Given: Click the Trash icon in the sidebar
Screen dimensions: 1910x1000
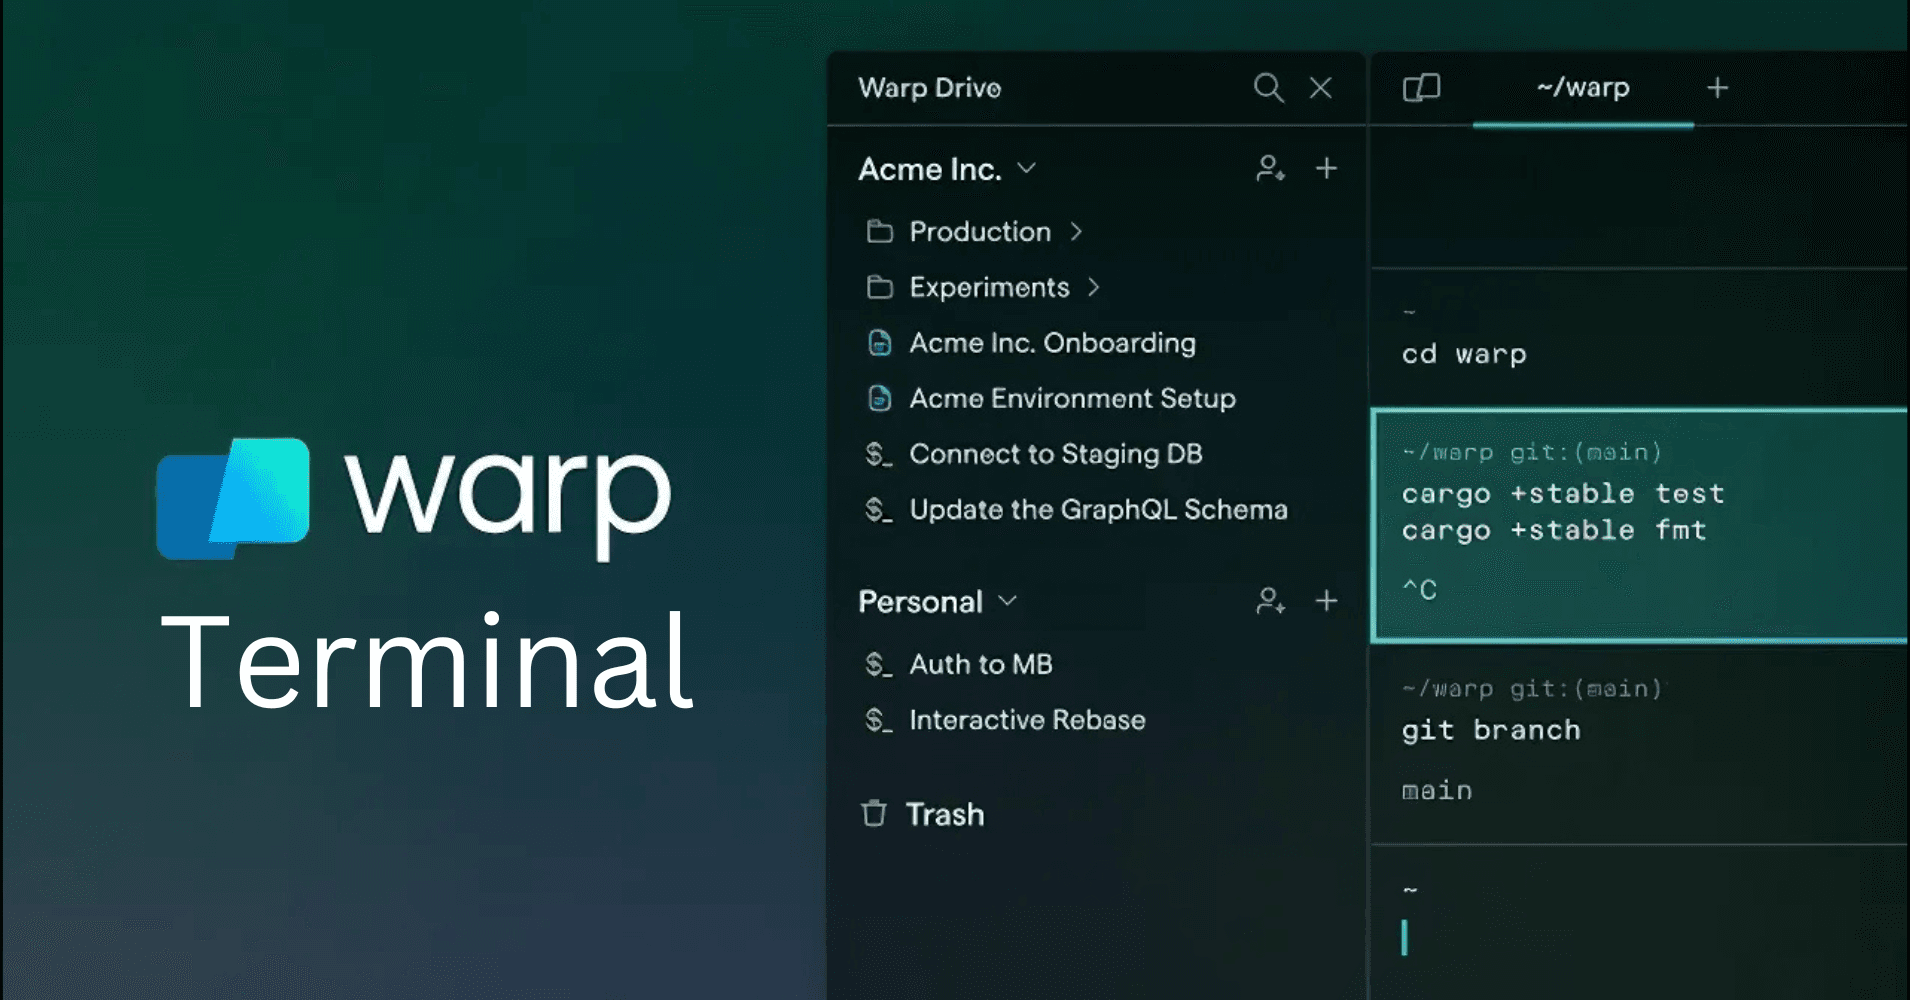Looking at the screenshot, I should 872,814.
